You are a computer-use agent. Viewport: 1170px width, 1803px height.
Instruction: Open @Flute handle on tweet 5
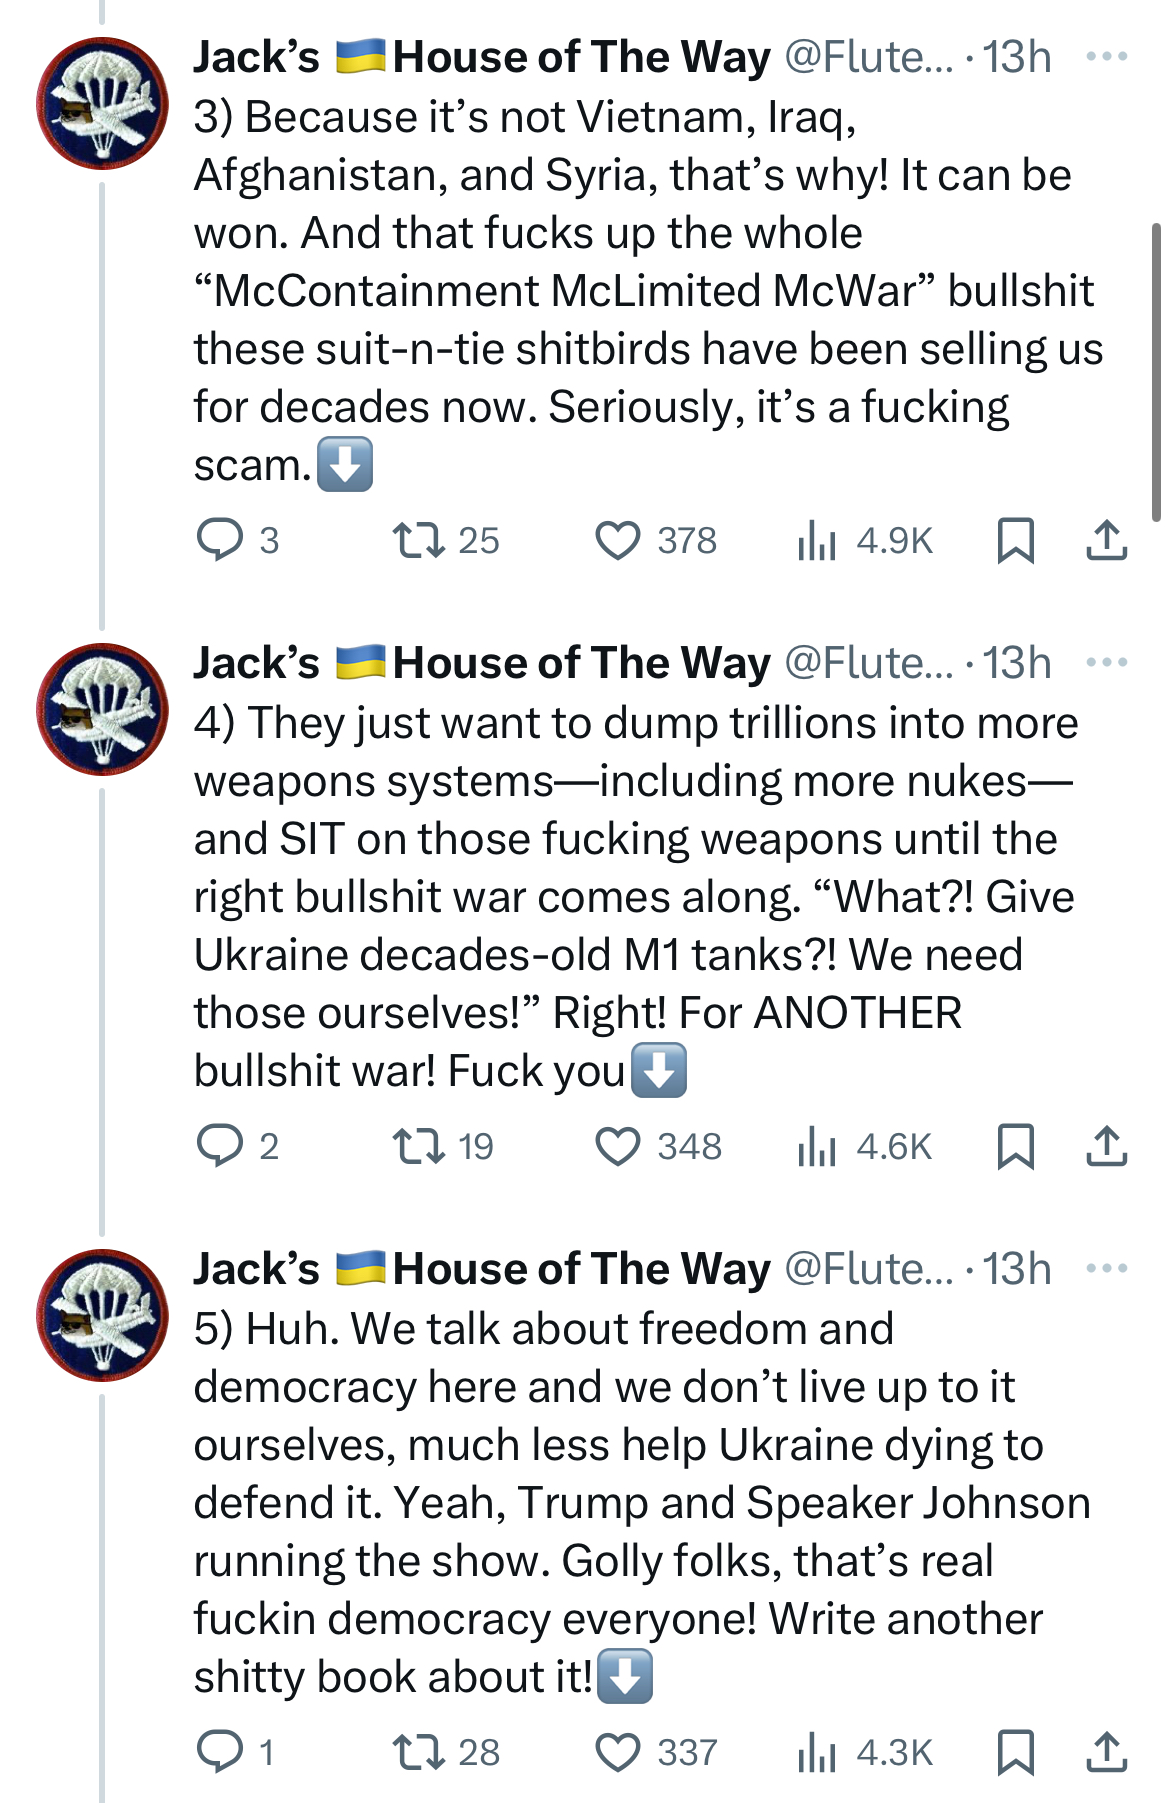(x=868, y=1269)
